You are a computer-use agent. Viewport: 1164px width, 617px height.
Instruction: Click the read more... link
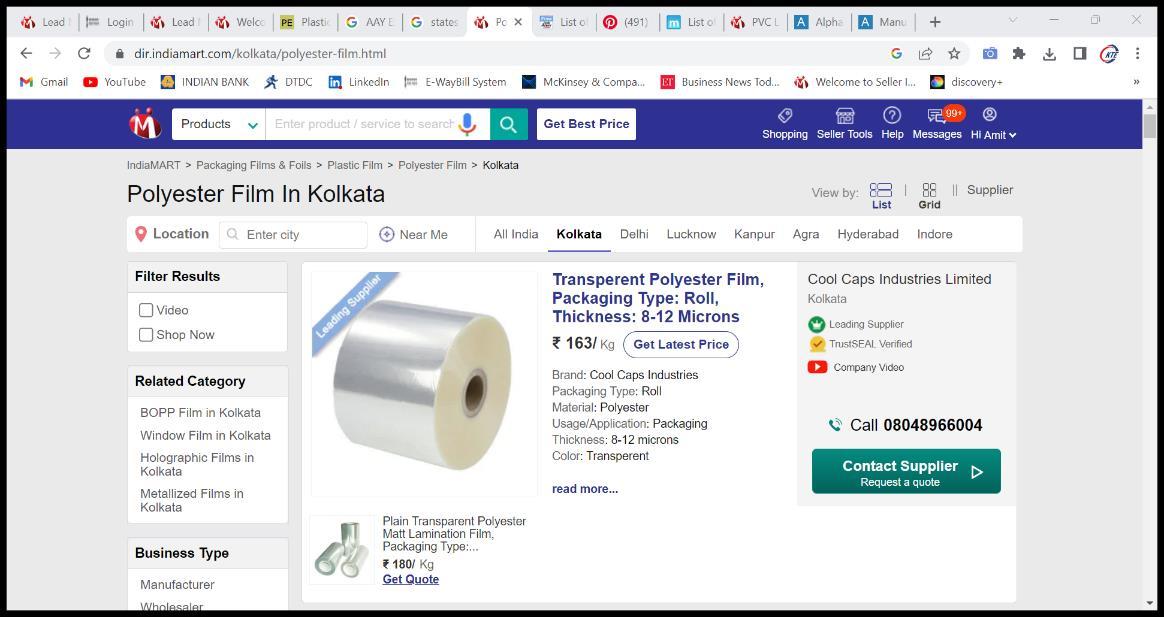coord(585,489)
